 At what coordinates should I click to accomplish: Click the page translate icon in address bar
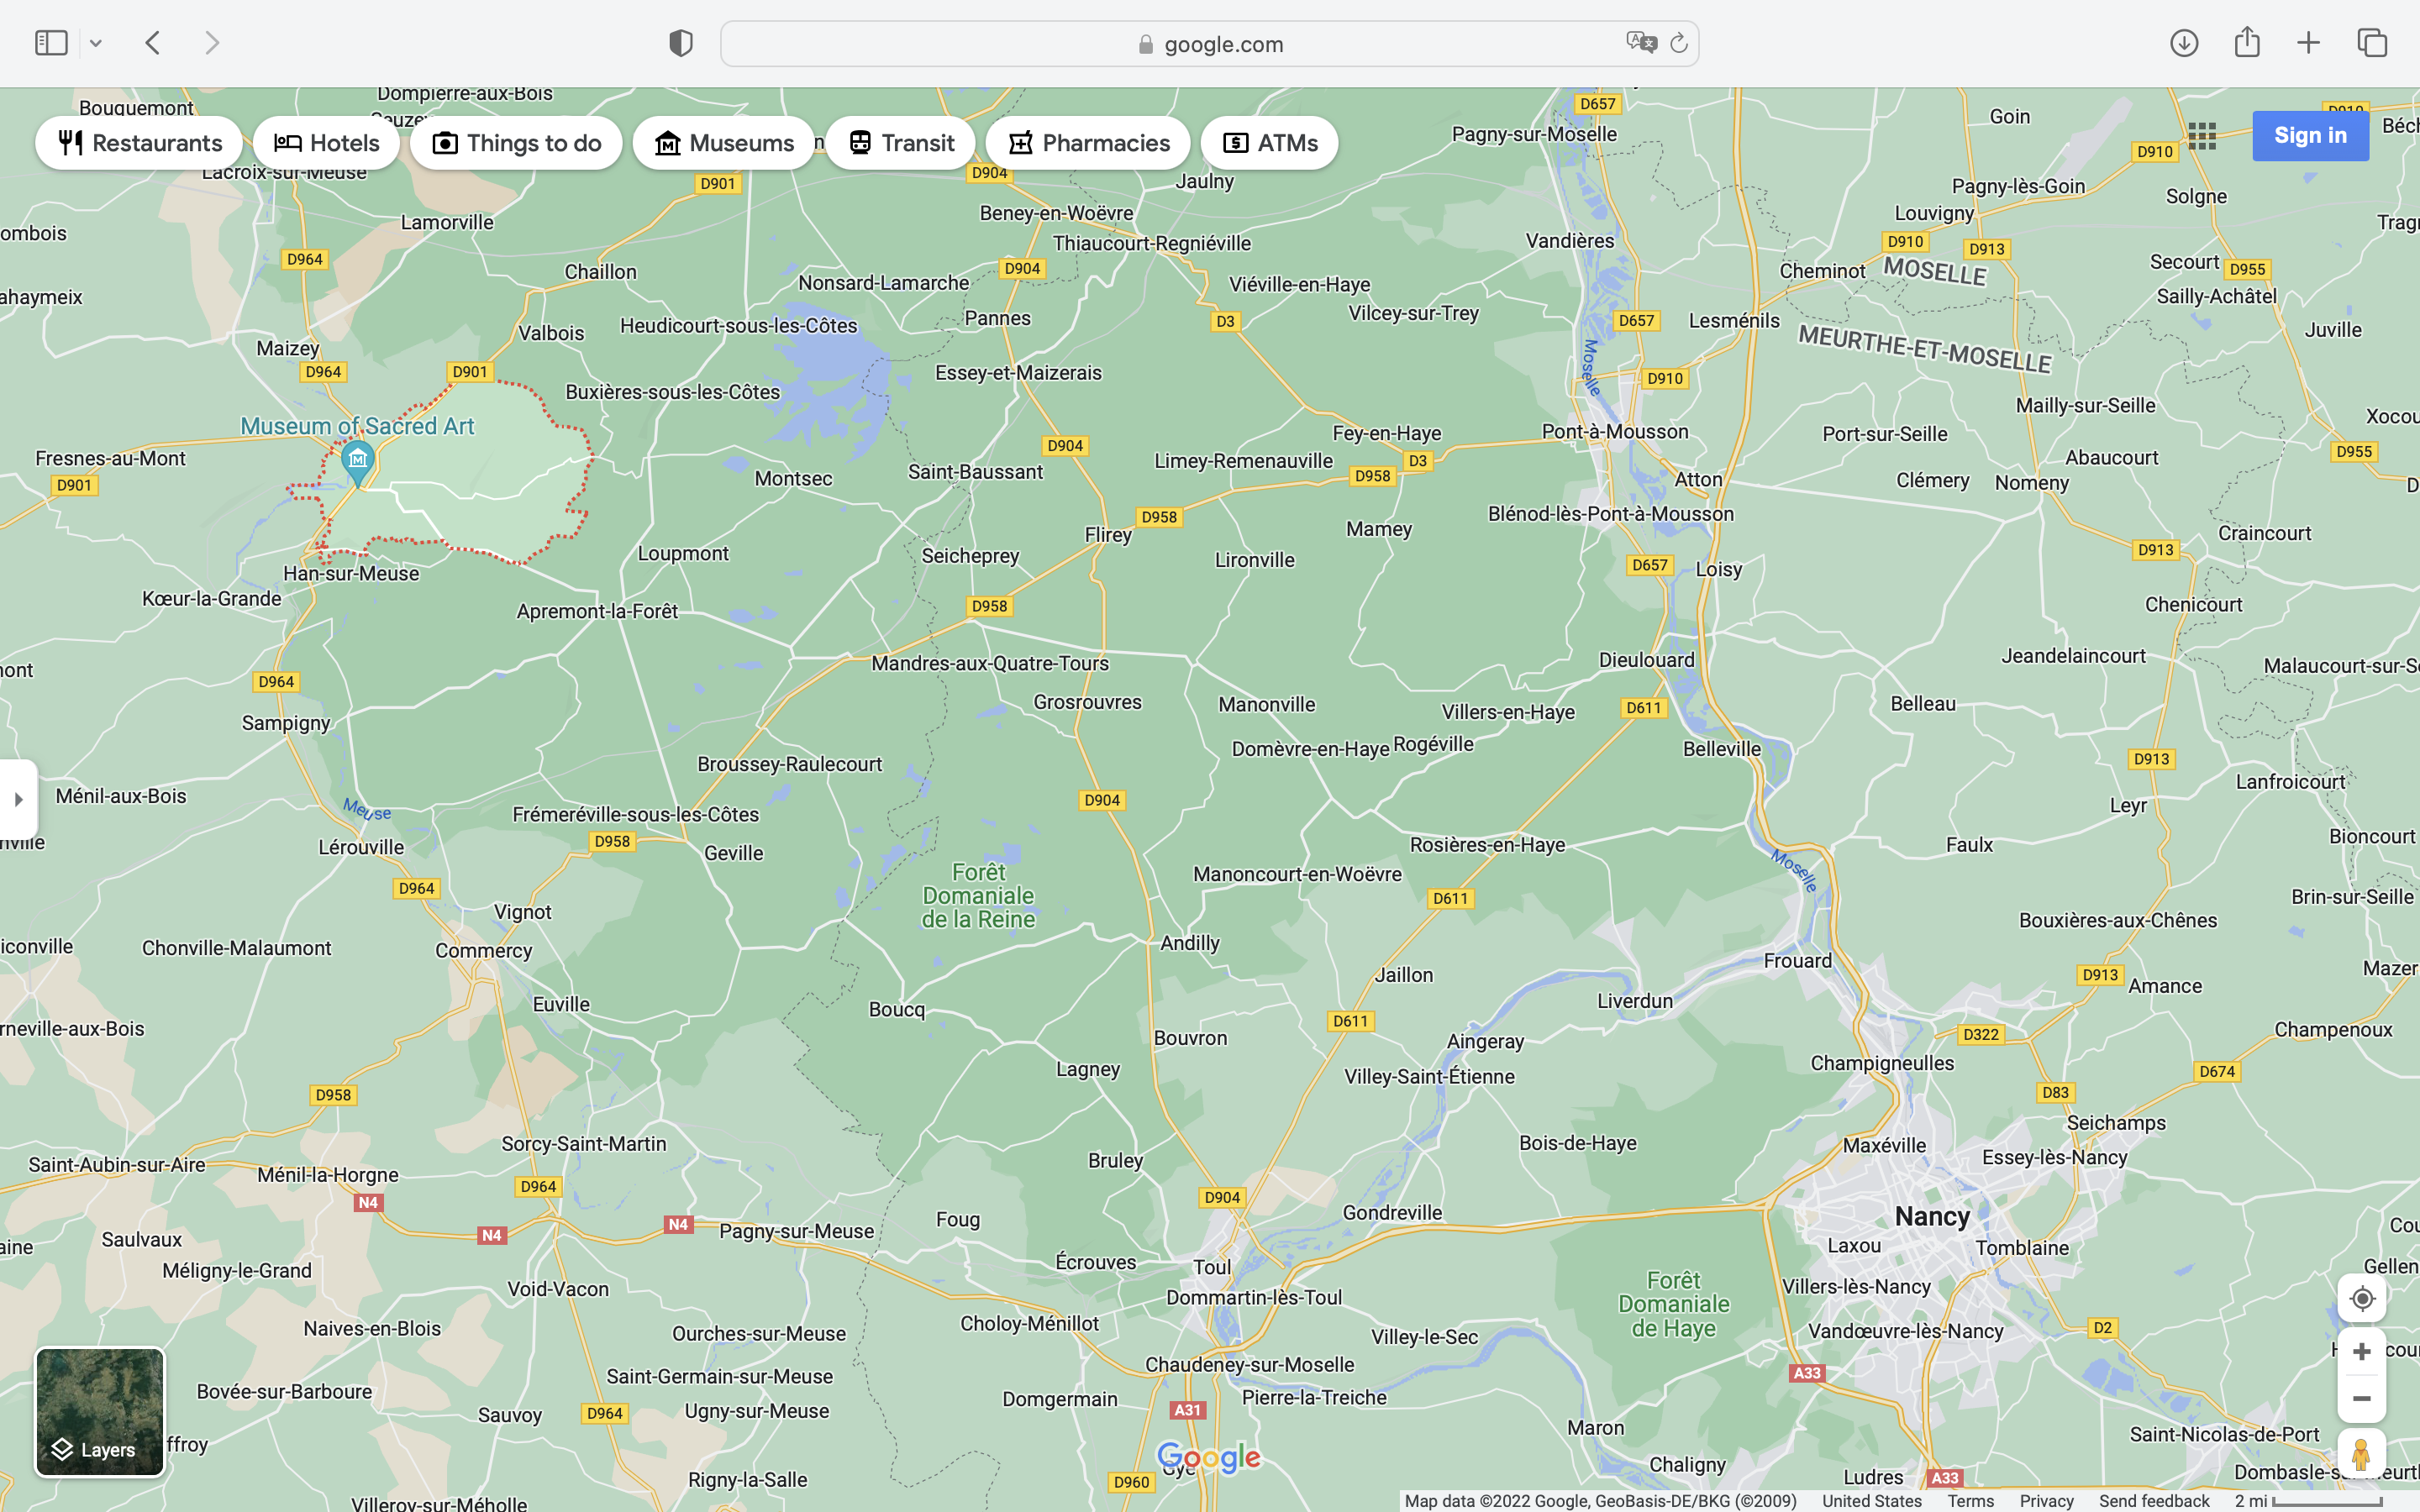[x=1640, y=43]
